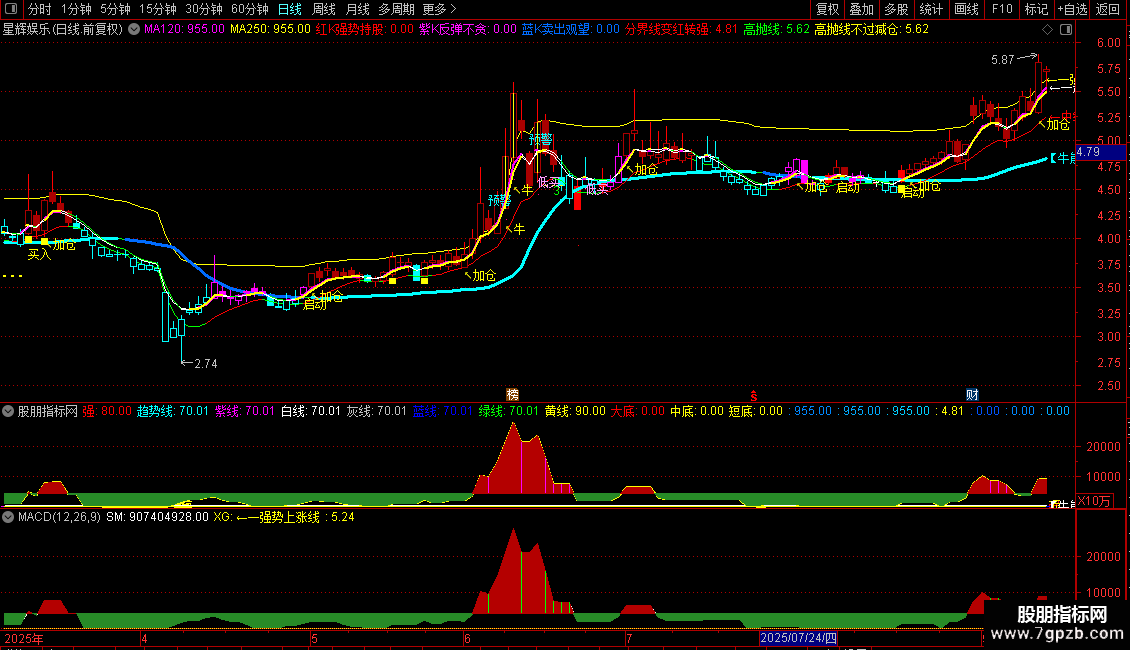Switch to 分时 intraday view
The image size is (1130, 650).
(39, 9)
